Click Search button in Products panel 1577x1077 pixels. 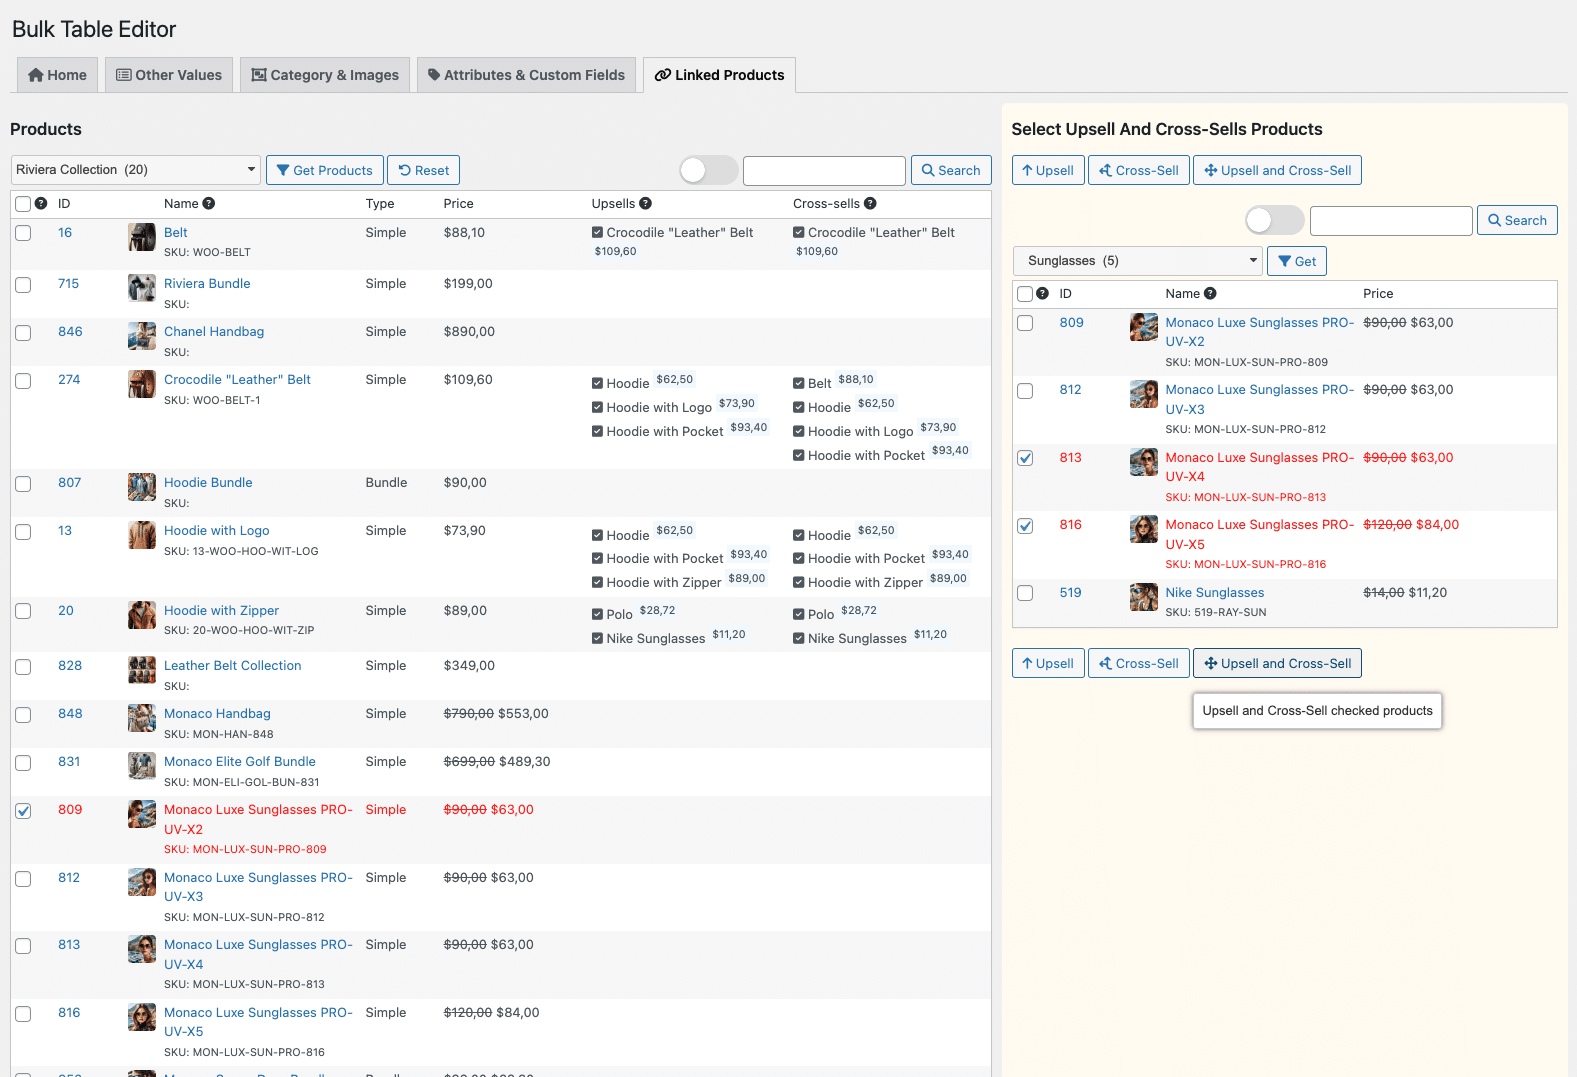951,170
